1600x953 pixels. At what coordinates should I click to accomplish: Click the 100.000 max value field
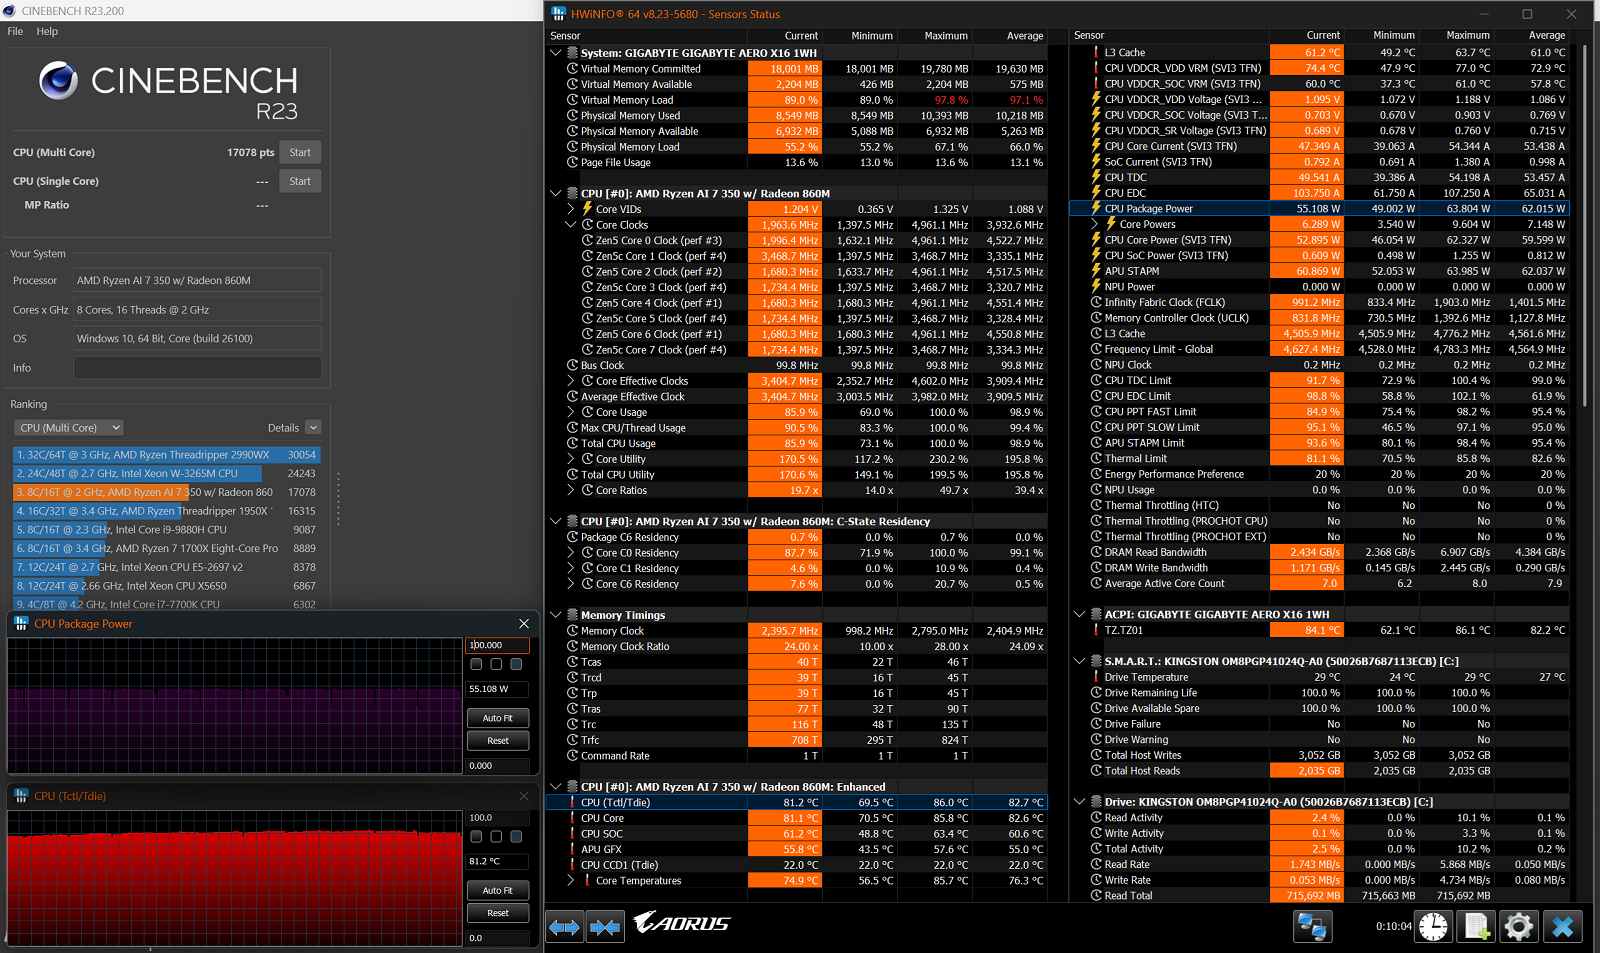click(498, 645)
